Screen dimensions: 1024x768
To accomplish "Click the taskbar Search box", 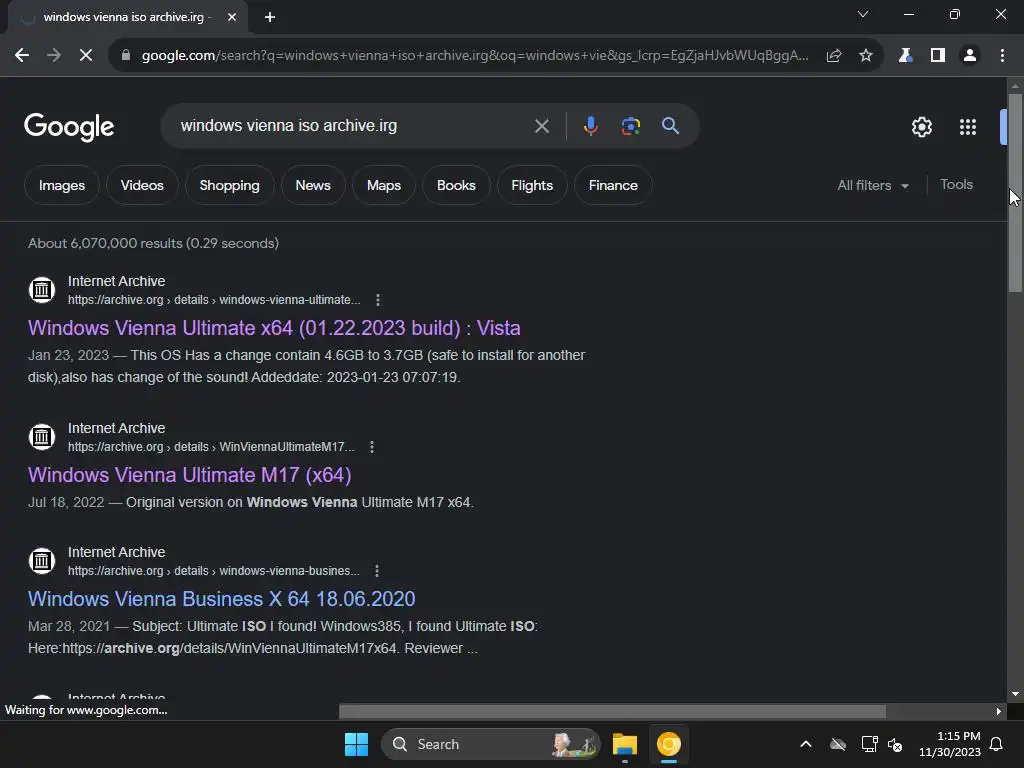I will coord(490,744).
